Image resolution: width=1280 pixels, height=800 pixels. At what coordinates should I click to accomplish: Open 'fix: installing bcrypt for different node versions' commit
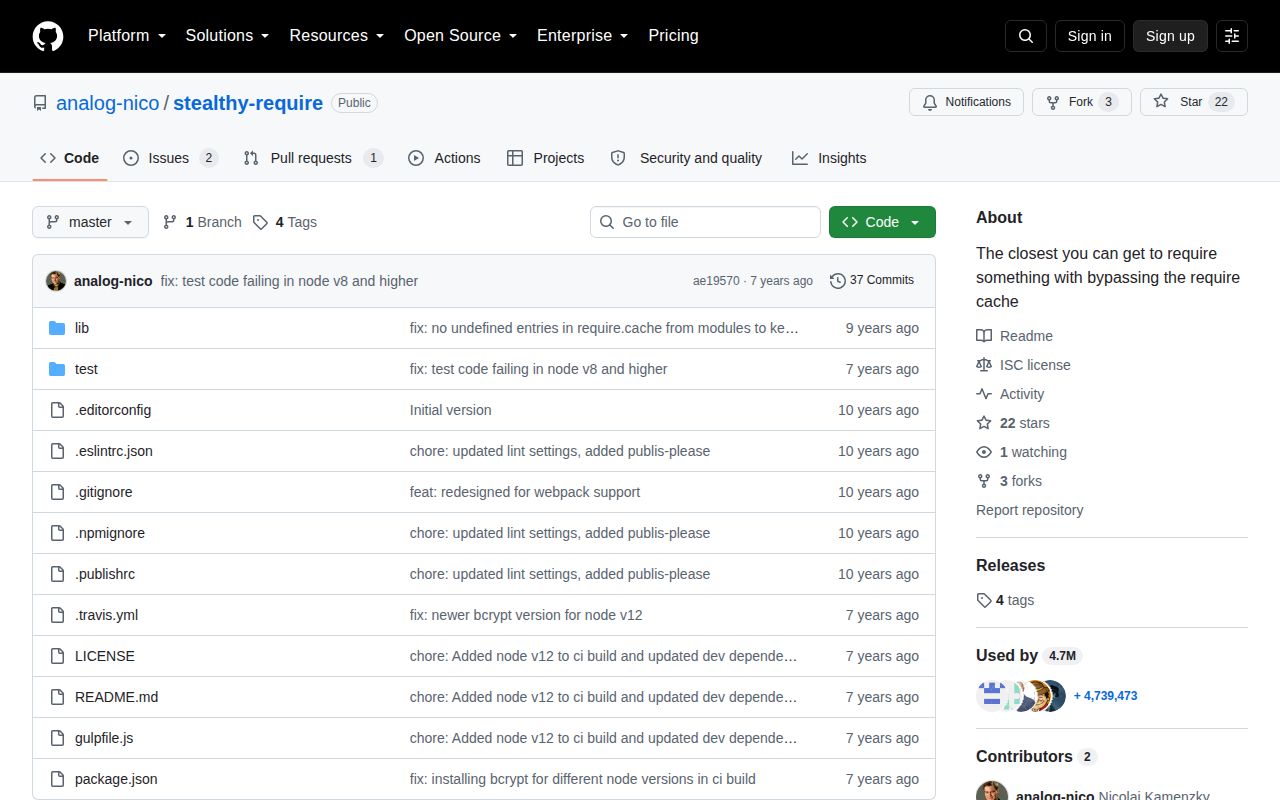tap(583, 779)
